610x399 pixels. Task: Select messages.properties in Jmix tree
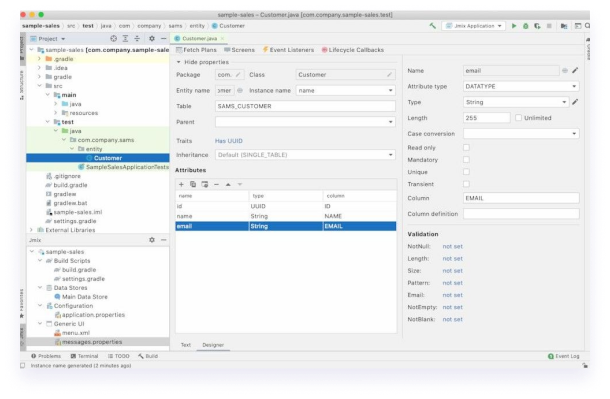tap(98, 342)
